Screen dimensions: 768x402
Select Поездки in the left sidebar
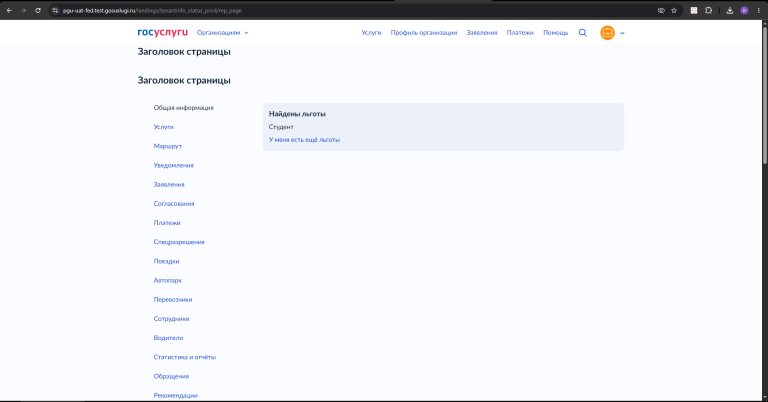point(166,261)
